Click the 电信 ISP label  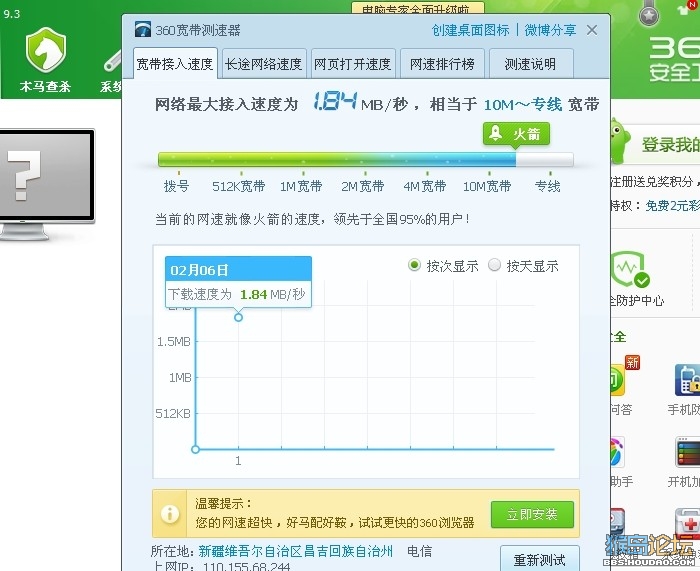pos(419,551)
